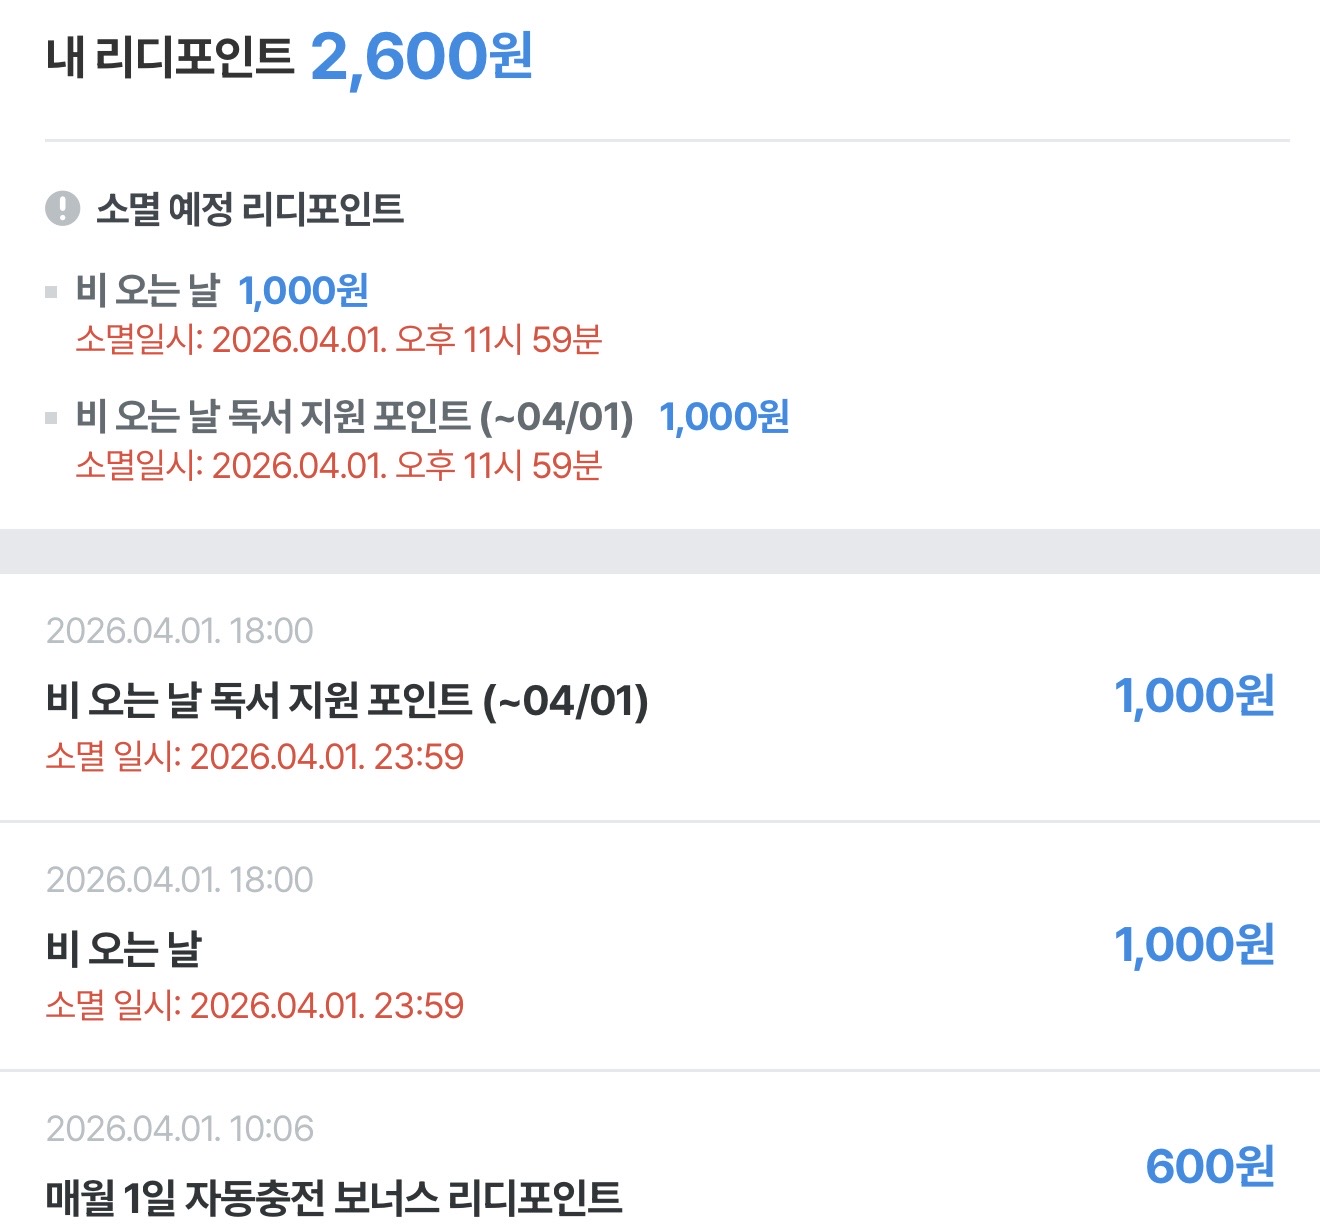Click the 소멸 예정 리디포인트 section title
Screen dimensions: 1320x1228
point(250,209)
